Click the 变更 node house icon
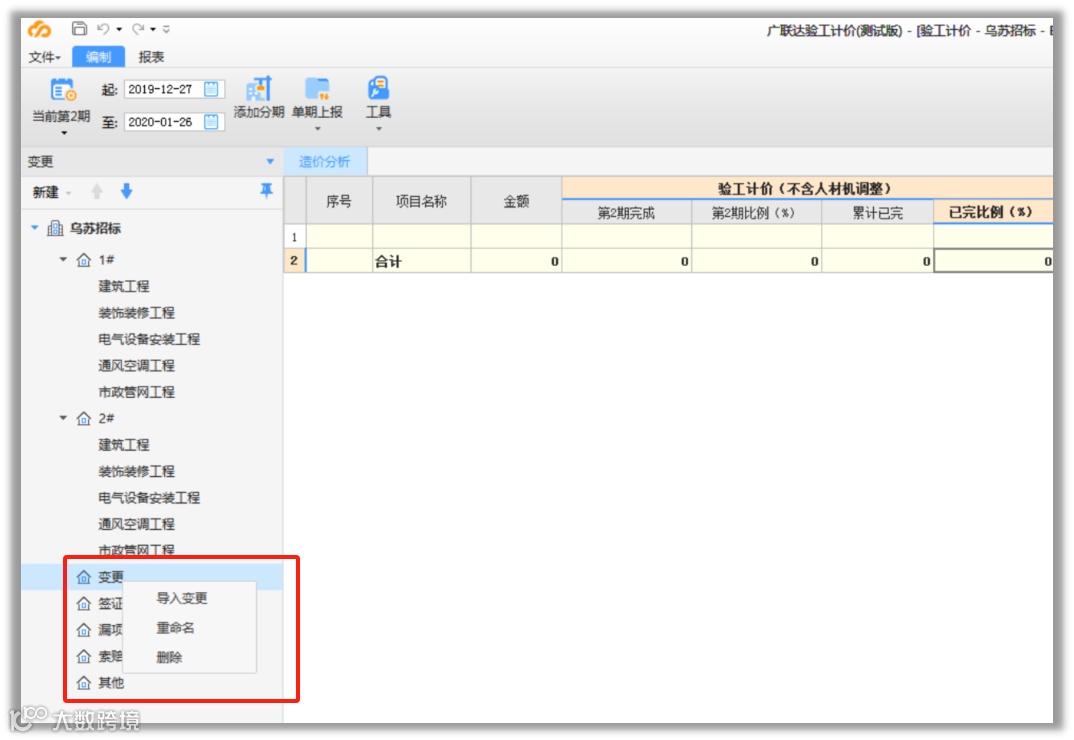Screen dimensions: 1074x740 pyautogui.click(x=84, y=577)
